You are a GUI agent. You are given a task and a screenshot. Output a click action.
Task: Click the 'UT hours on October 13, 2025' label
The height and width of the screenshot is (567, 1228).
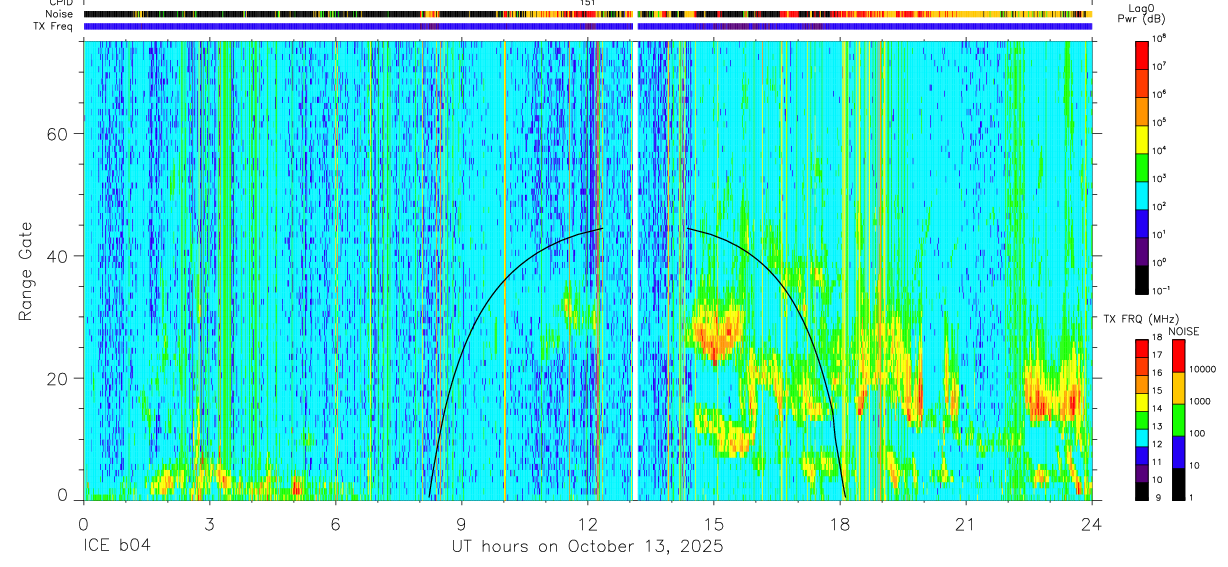587,547
